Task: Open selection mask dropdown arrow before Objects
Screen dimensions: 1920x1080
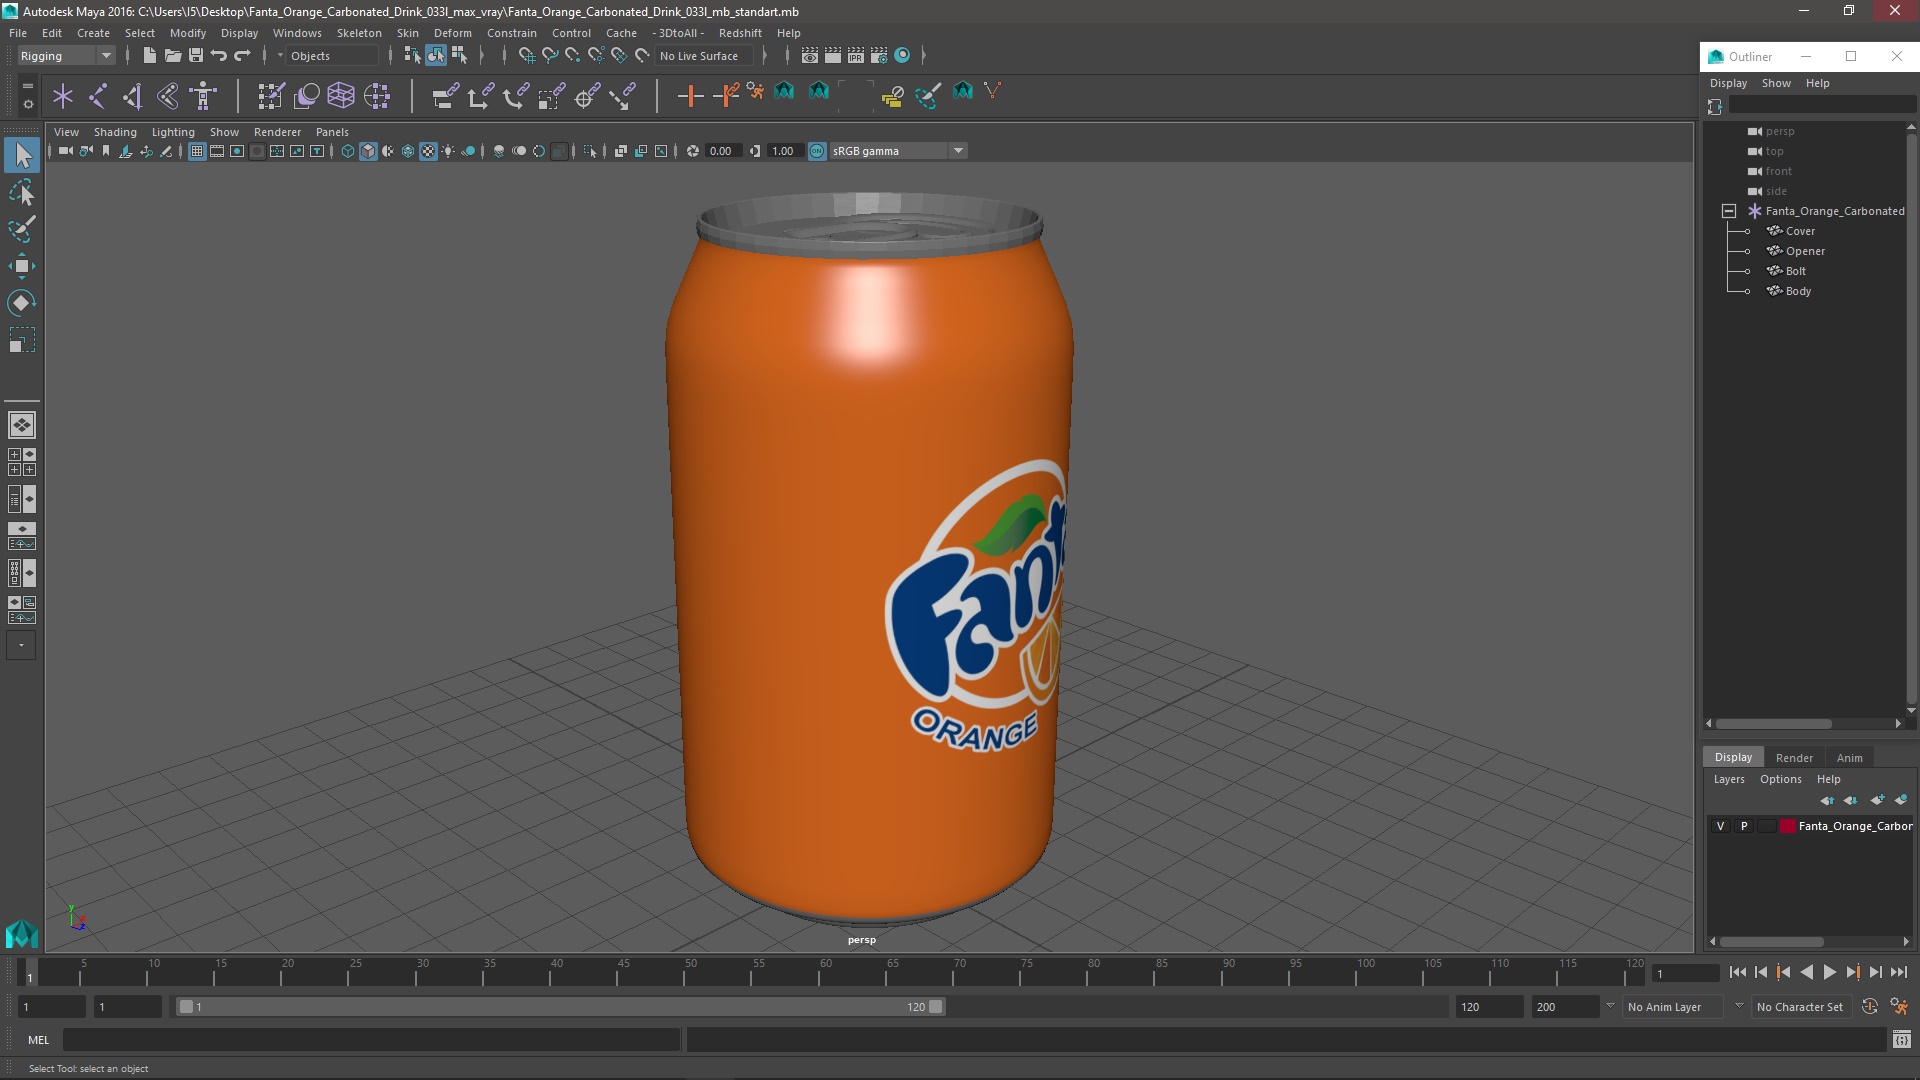Action: [280, 56]
